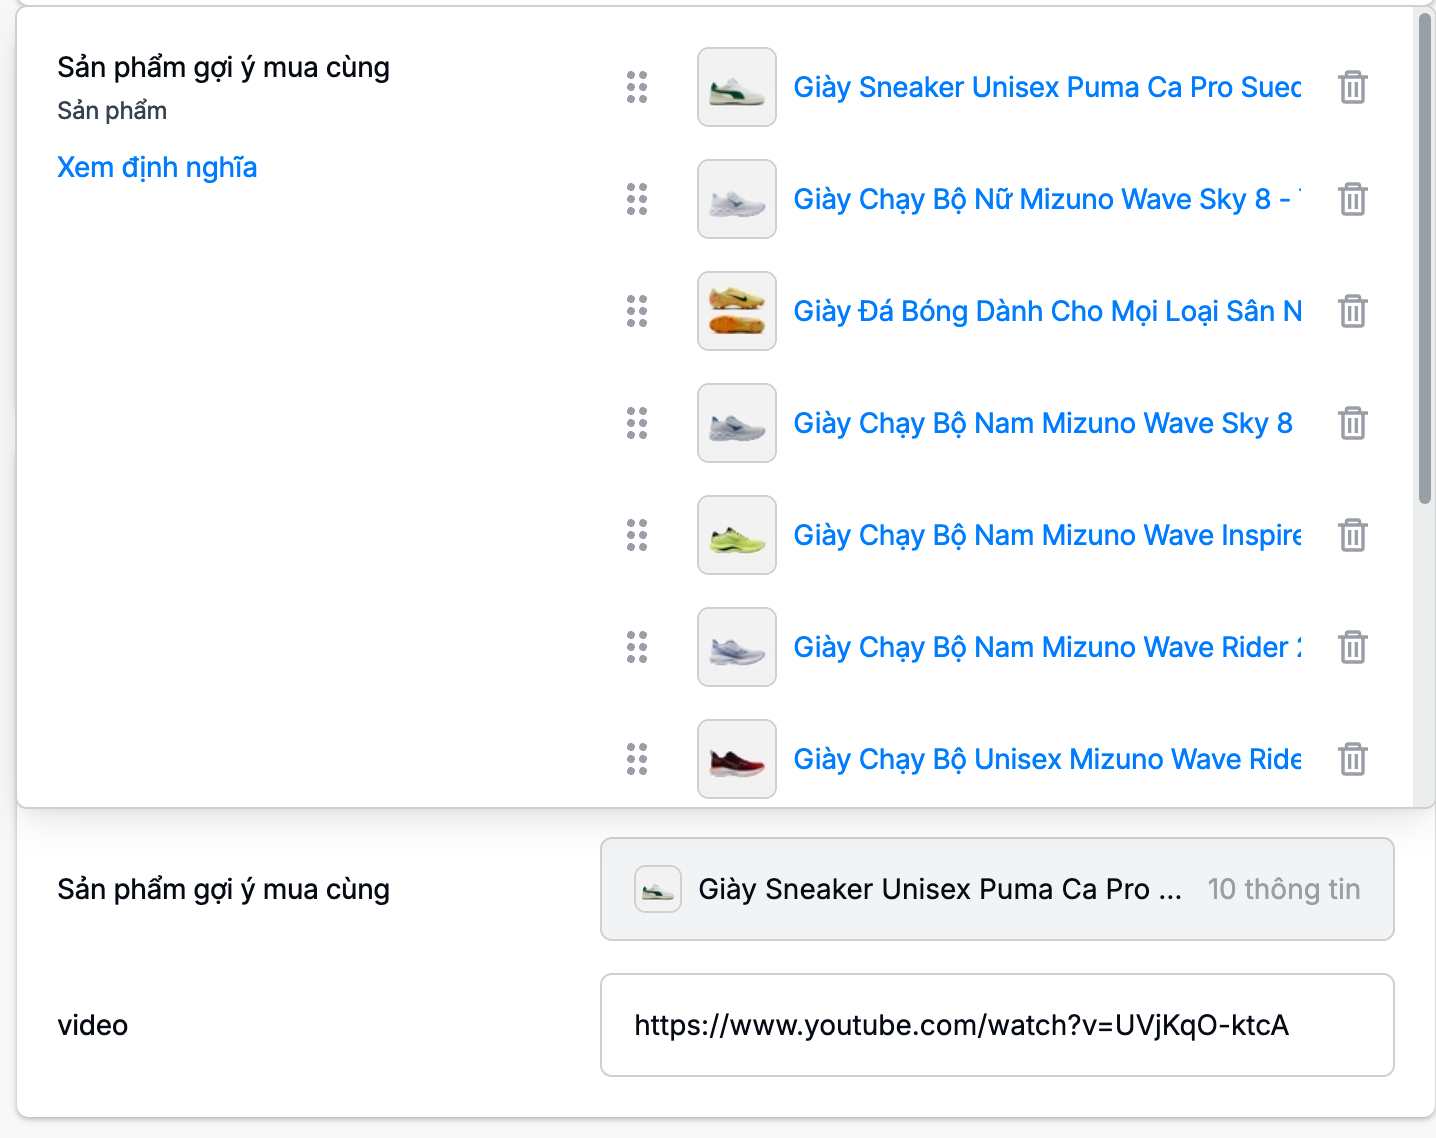Open the product list field showing 10 thông tin
The image size is (1436, 1138).
pyautogui.click(x=996, y=889)
